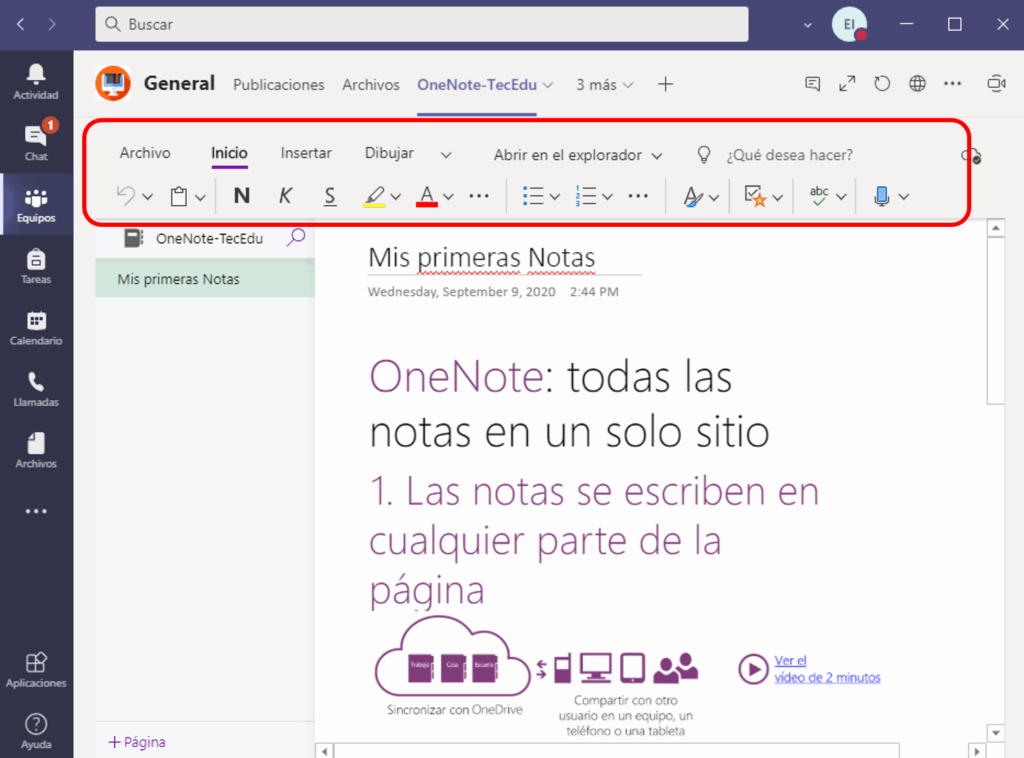
Task: Open the Styles formatting icon
Action: (693, 197)
